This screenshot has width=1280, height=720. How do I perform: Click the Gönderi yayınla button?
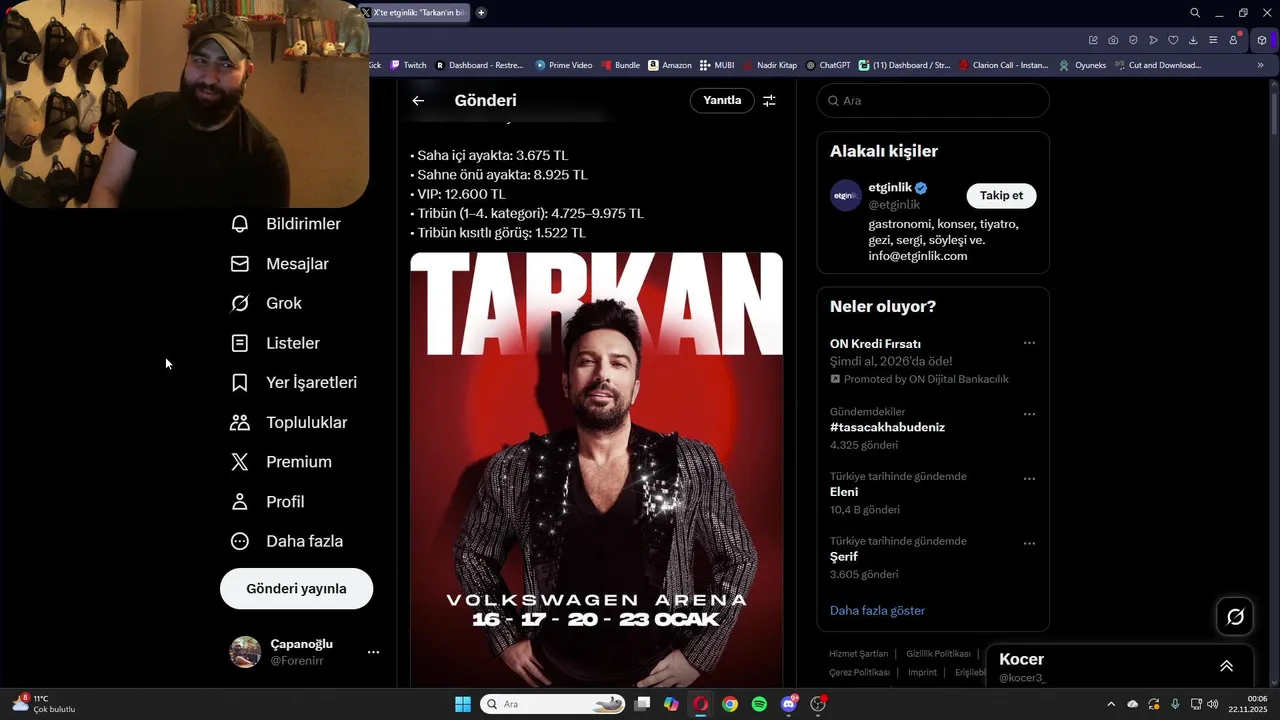[x=296, y=589]
